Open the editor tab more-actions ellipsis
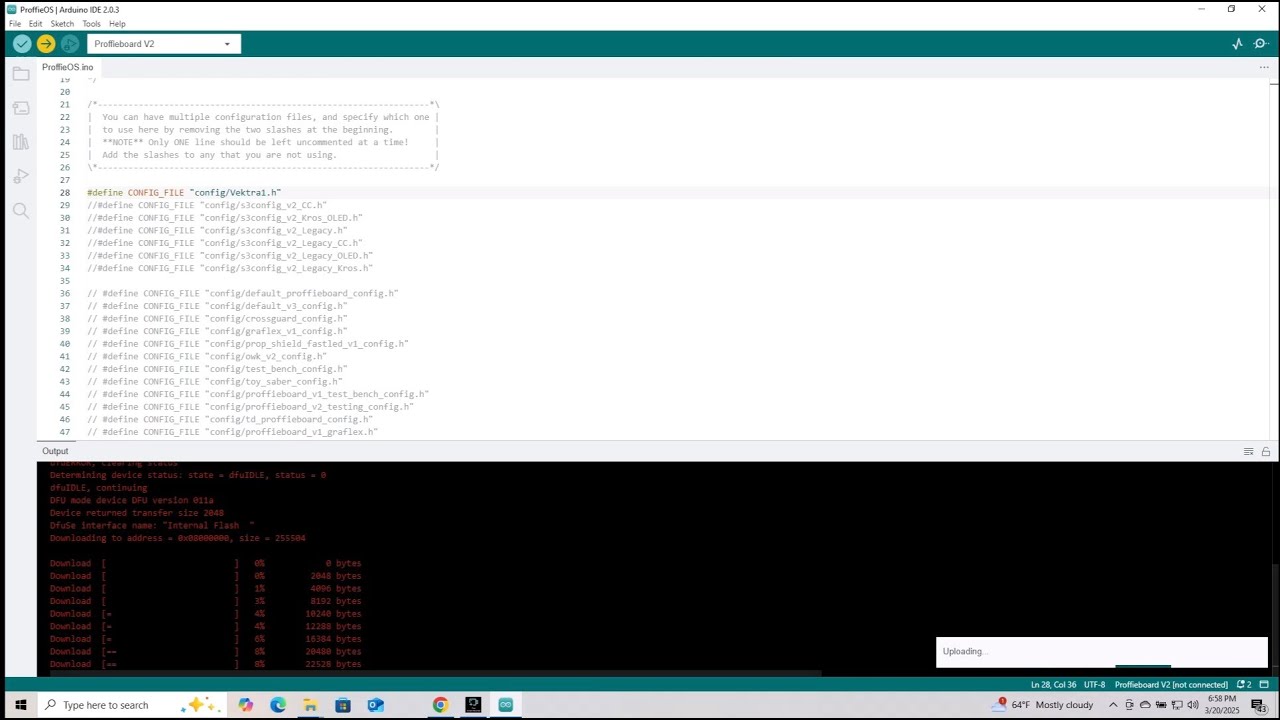Viewport: 1280px width, 720px height. (1264, 67)
